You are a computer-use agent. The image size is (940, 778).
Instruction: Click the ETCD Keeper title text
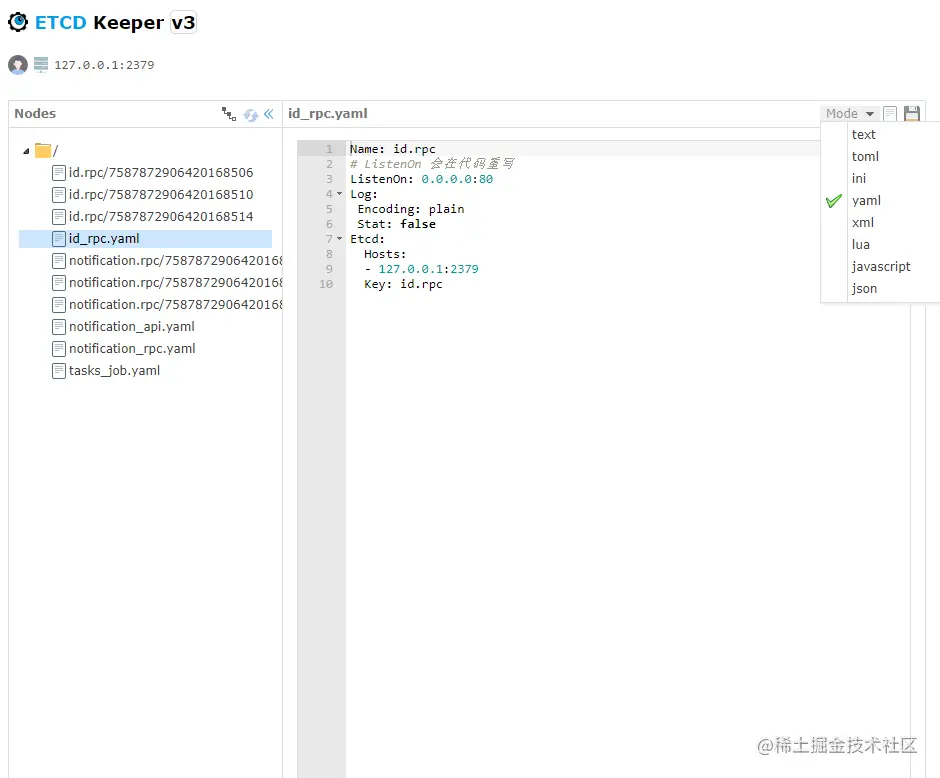coord(99,23)
